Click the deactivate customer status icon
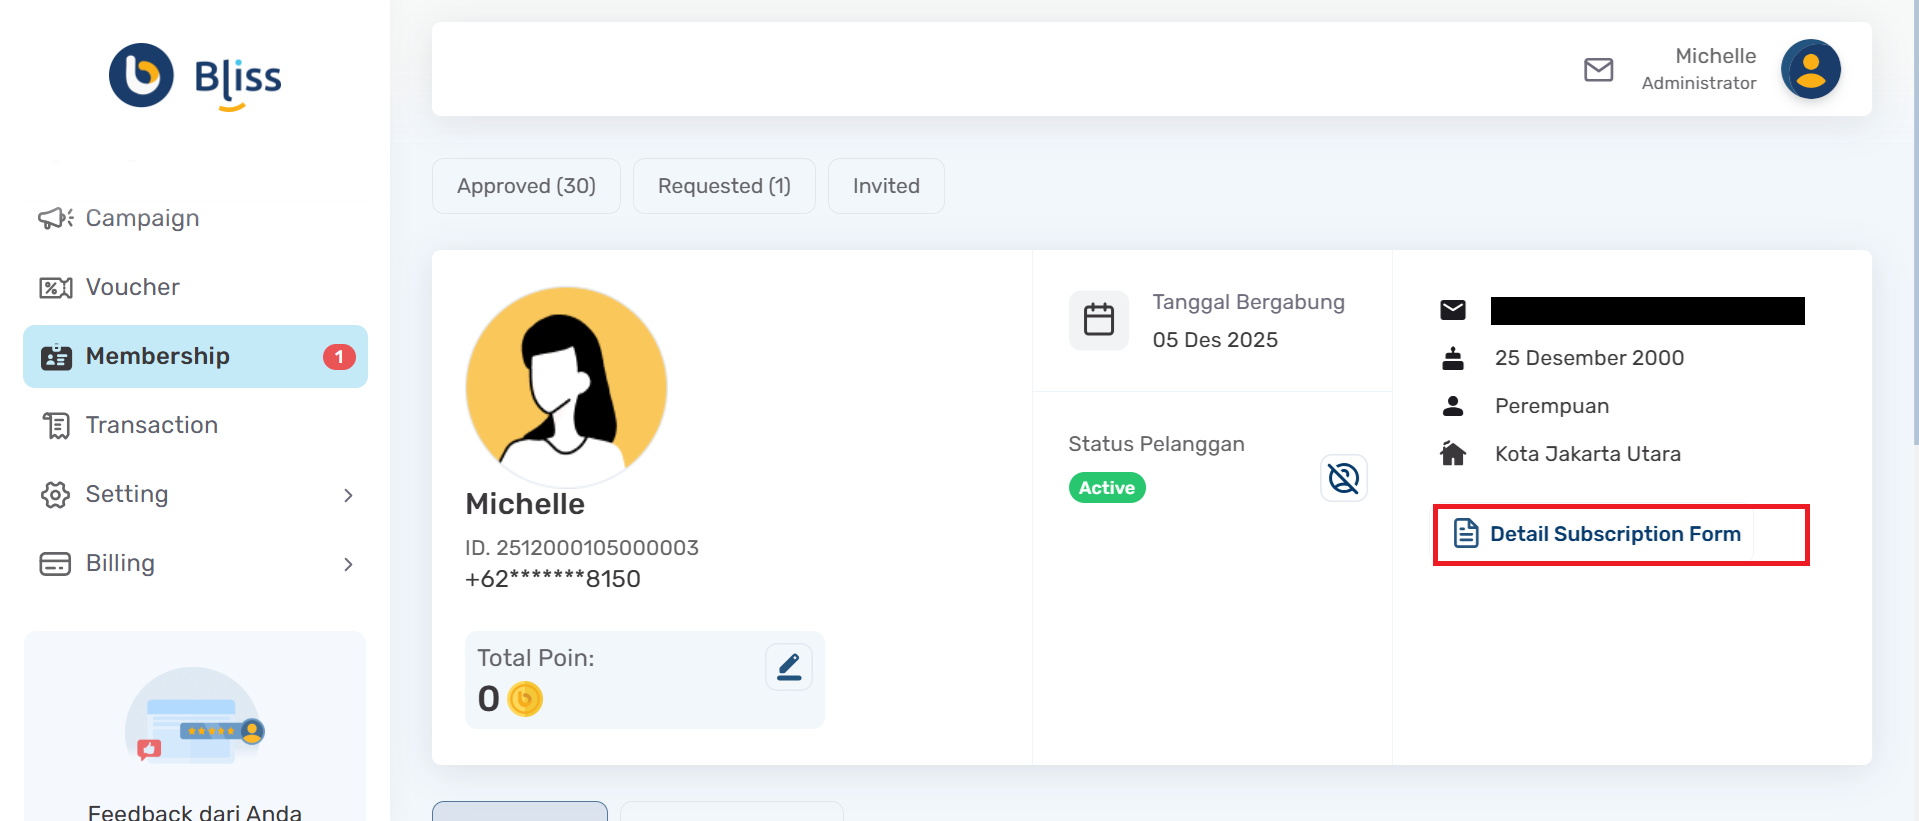This screenshot has height=821, width=1919. 1343,478
